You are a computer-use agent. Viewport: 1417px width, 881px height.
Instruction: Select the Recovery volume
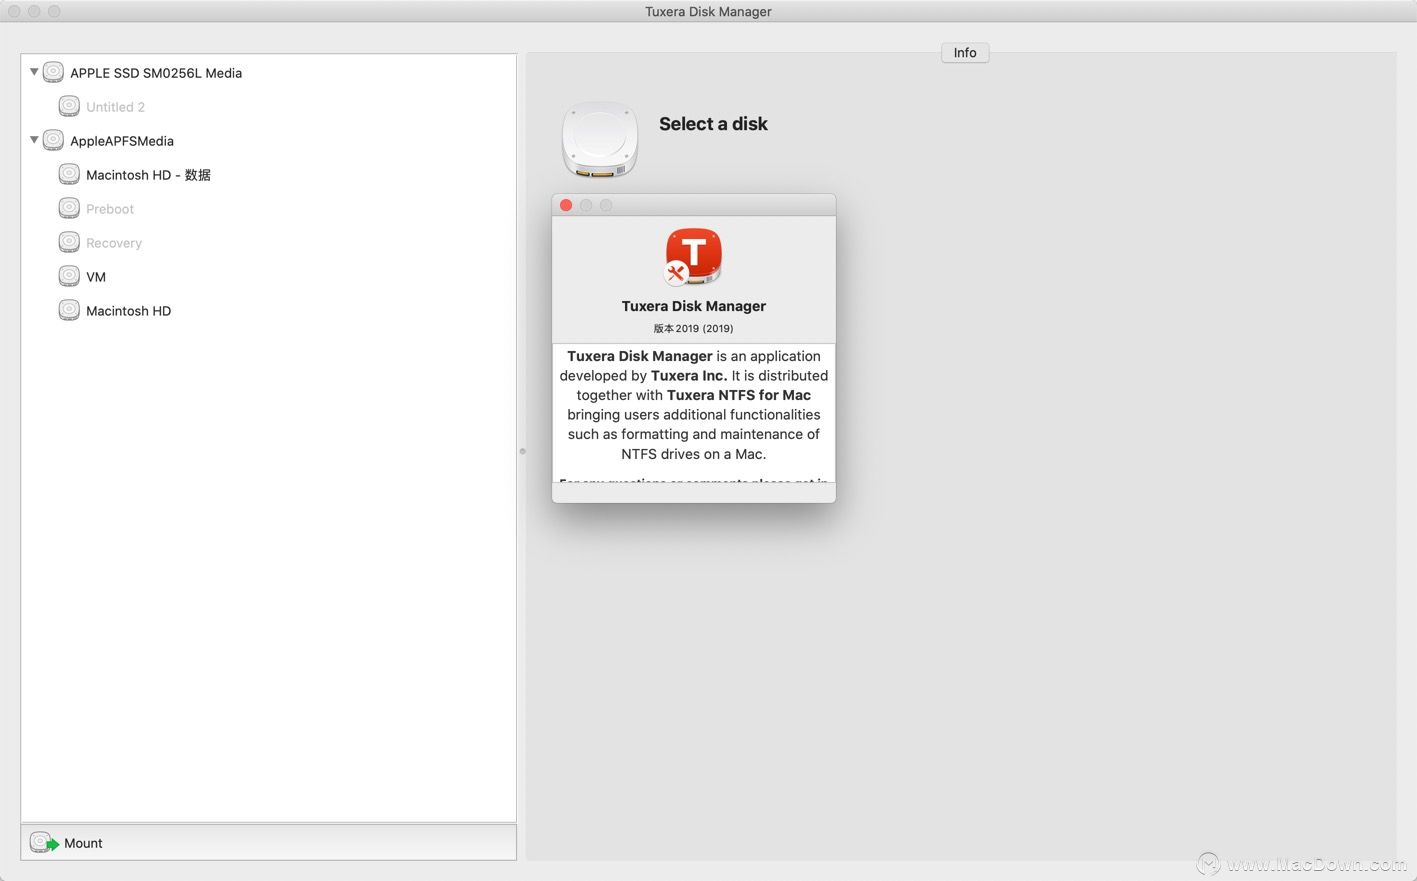point(114,243)
